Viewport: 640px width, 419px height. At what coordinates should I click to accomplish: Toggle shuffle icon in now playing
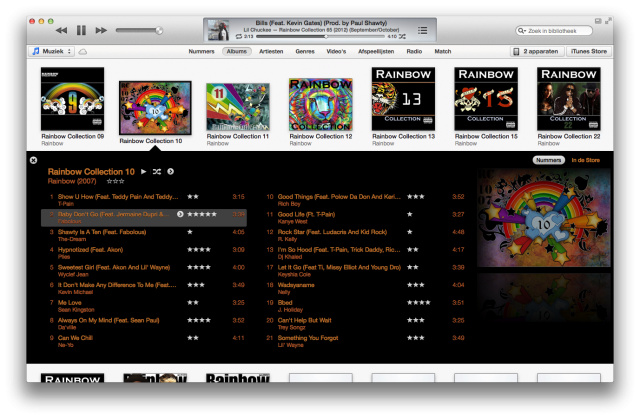402,36
